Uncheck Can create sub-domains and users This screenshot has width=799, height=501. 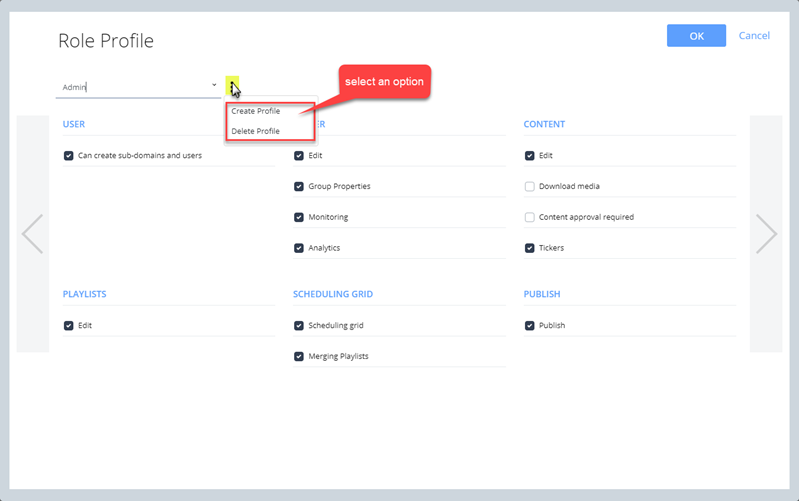pyautogui.click(x=69, y=156)
